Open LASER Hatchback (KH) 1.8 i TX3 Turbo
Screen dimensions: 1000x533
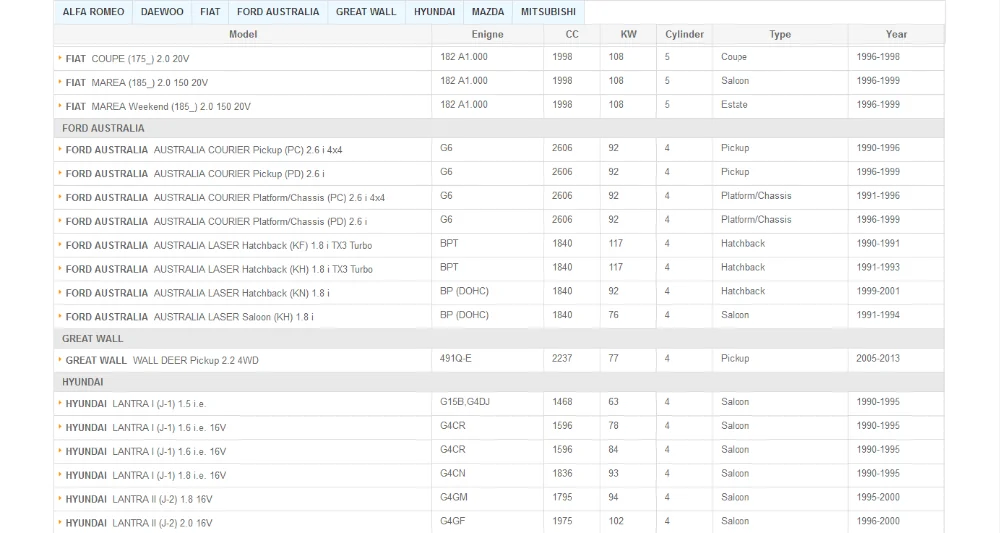coord(219,269)
